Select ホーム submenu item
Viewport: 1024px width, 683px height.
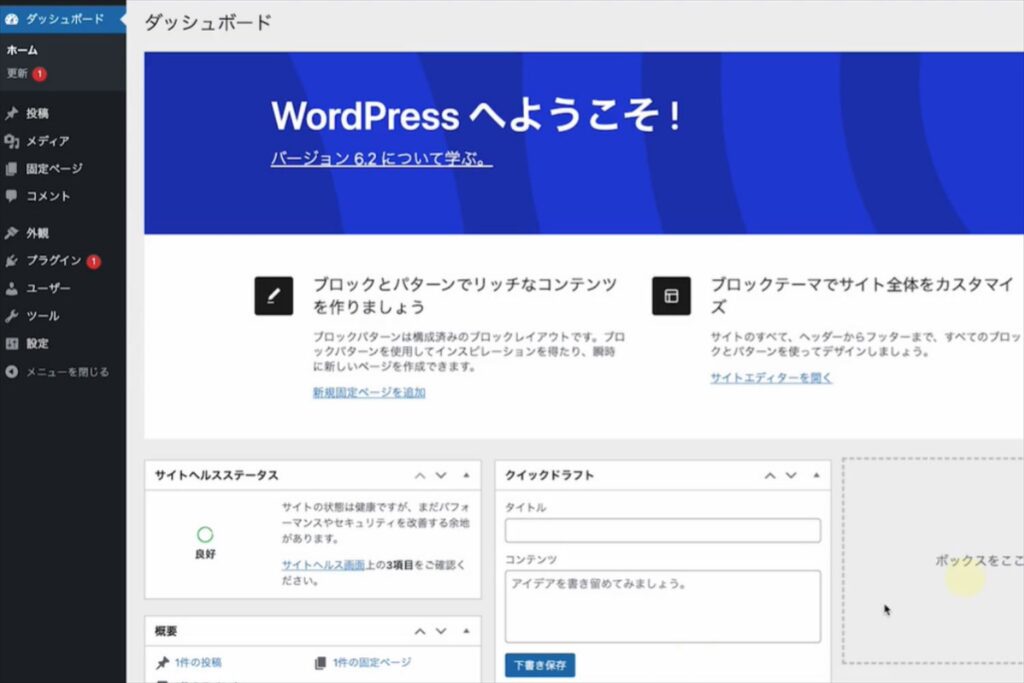(22, 50)
